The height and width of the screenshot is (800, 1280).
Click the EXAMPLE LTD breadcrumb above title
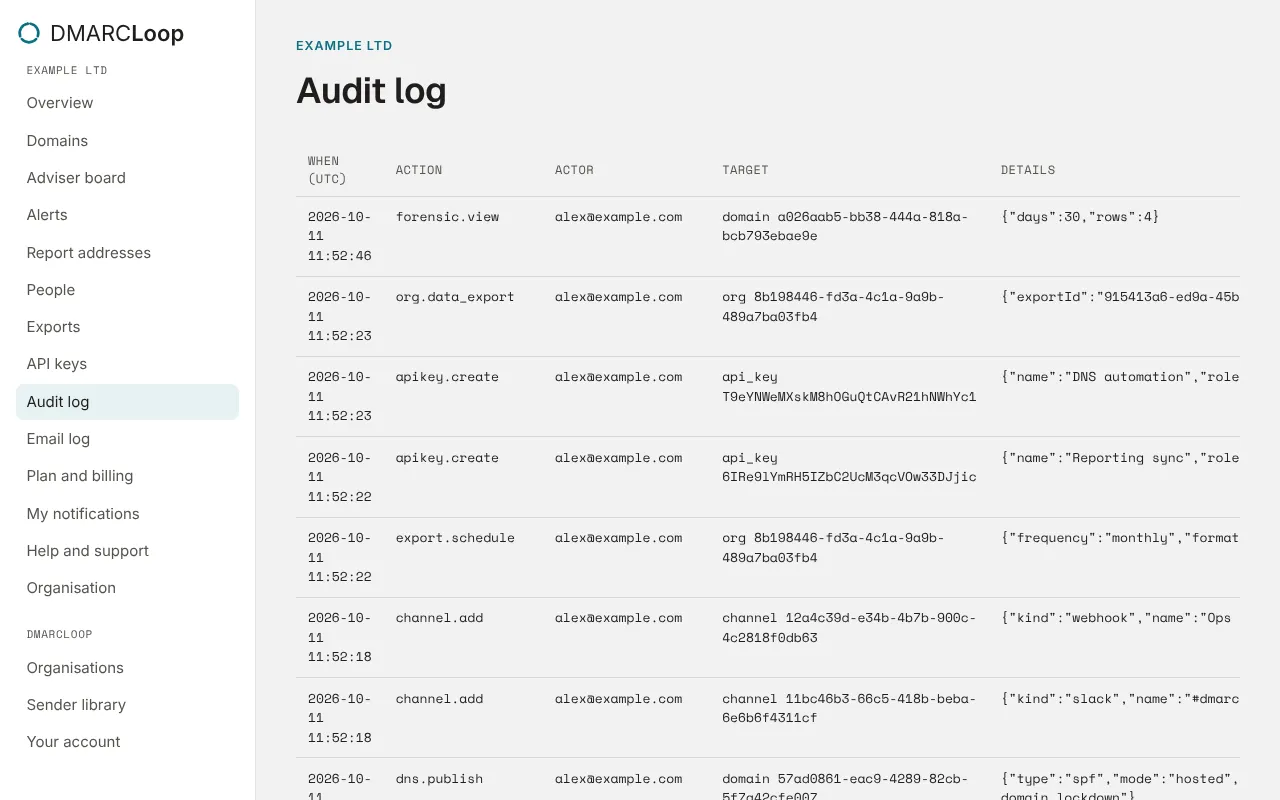click(x=344, y=46)
